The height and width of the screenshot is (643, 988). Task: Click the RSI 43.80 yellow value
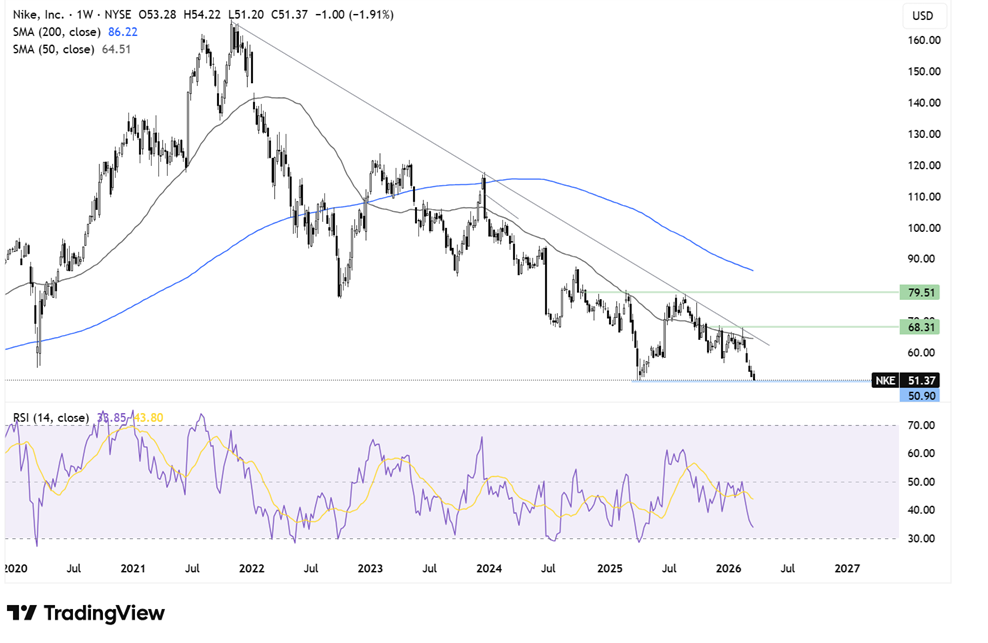149,417
